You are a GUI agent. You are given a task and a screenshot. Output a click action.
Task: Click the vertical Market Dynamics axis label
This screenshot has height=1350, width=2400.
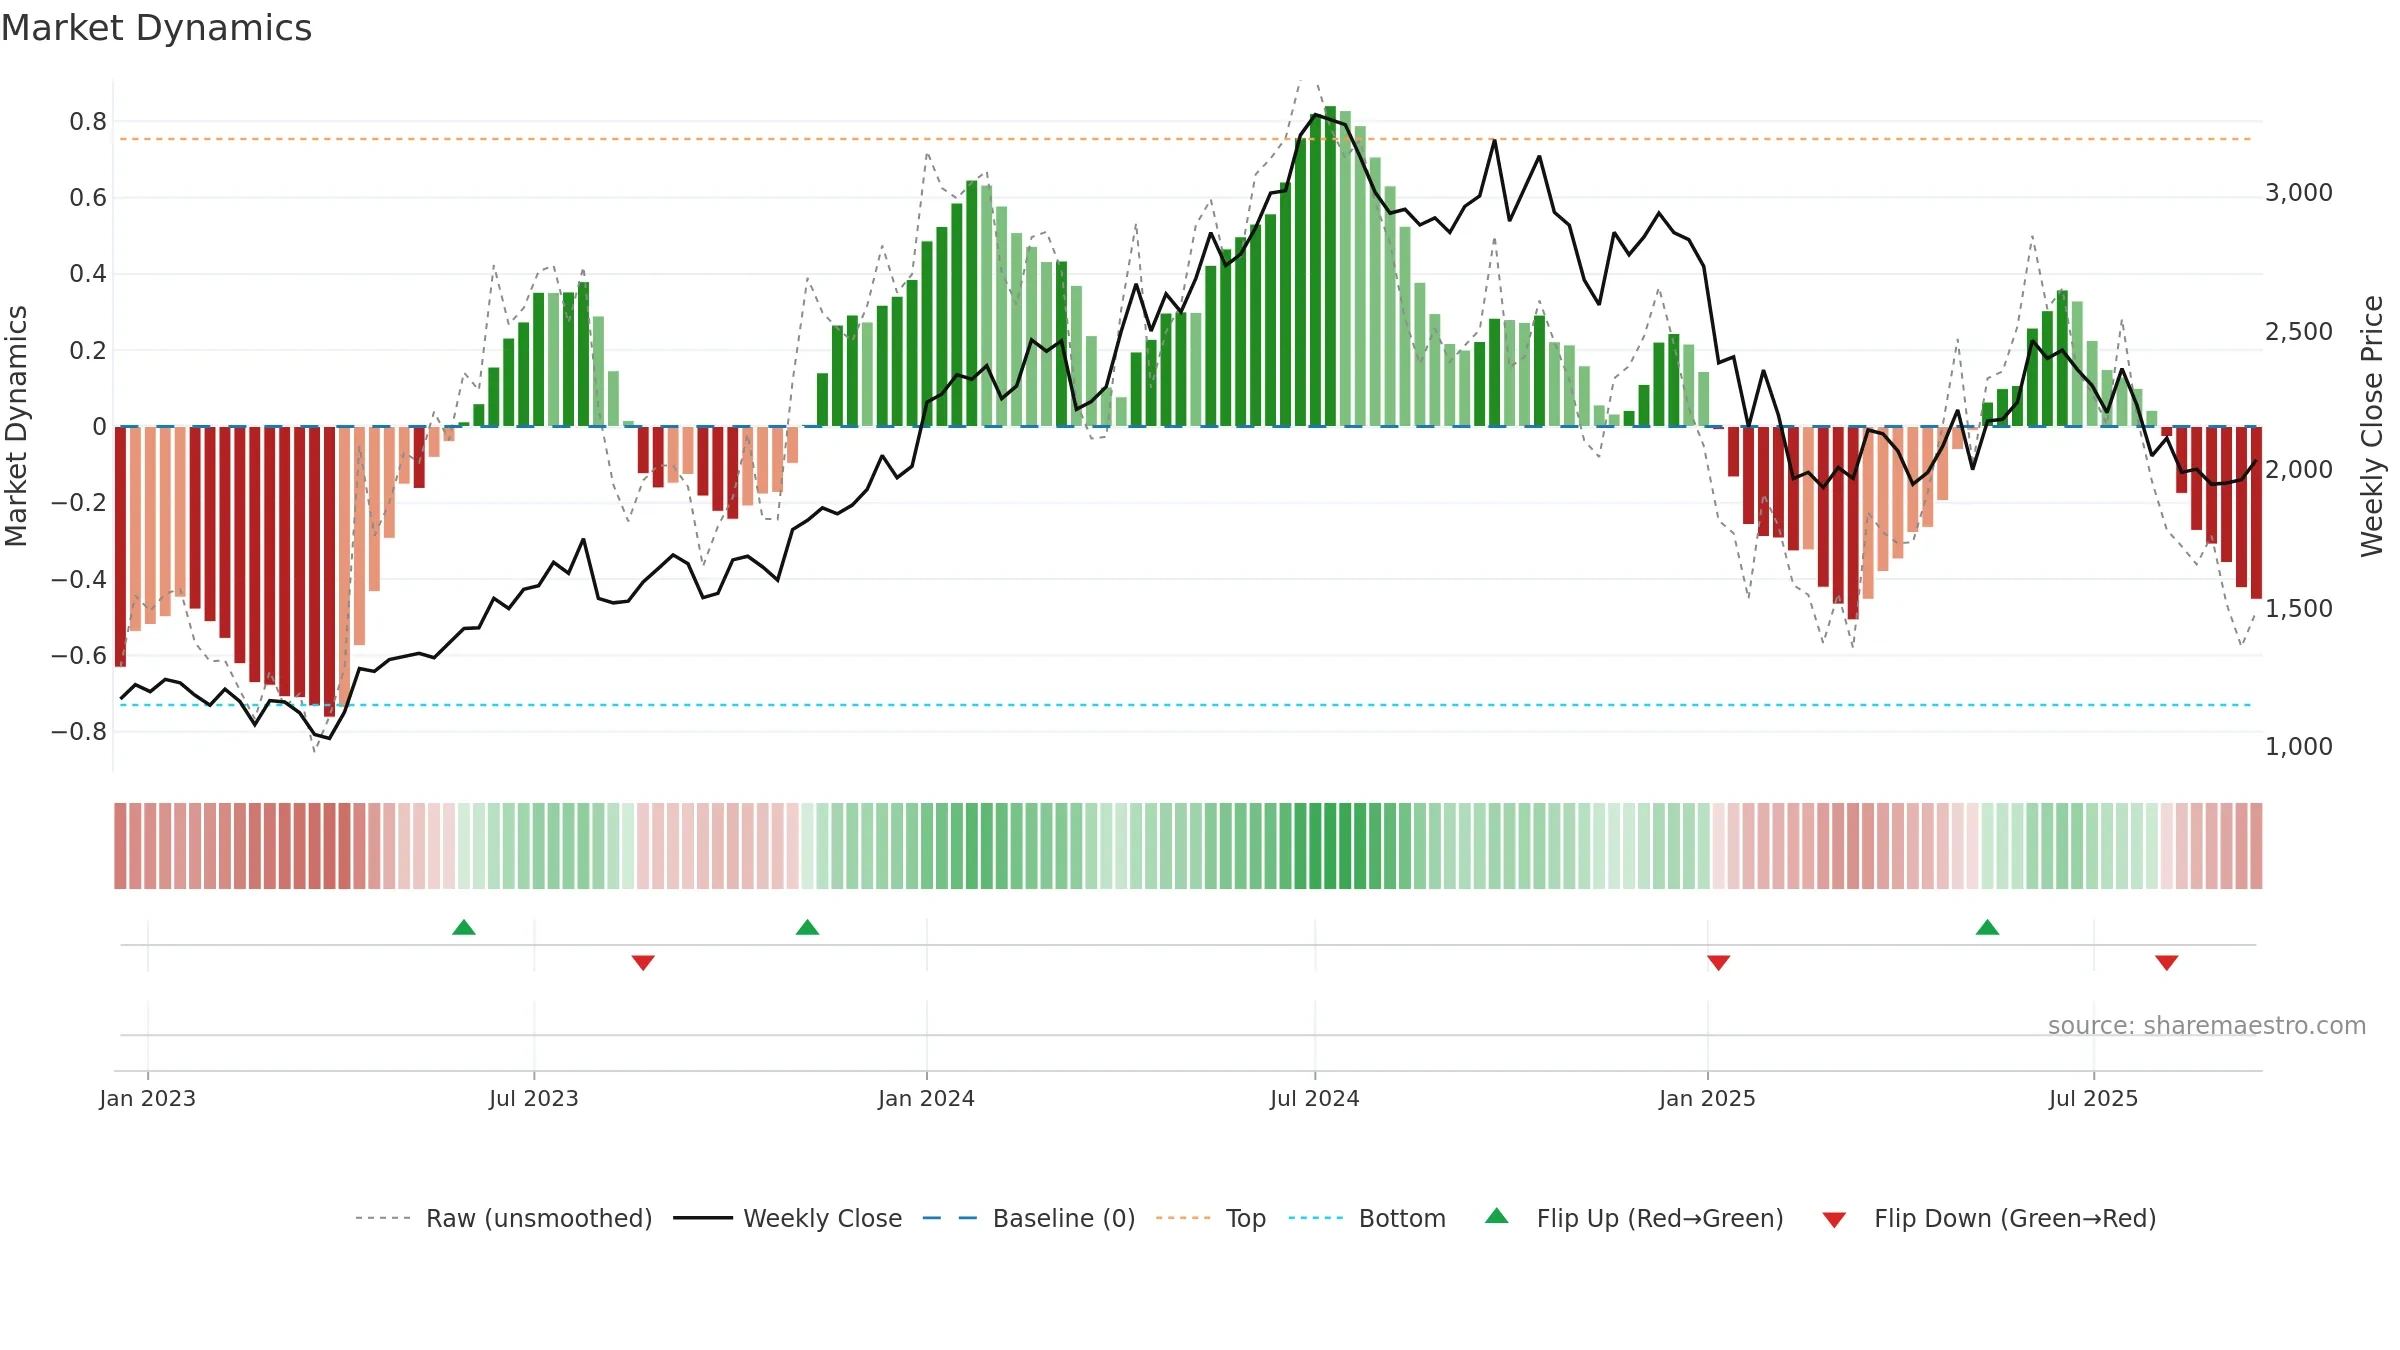16,426
